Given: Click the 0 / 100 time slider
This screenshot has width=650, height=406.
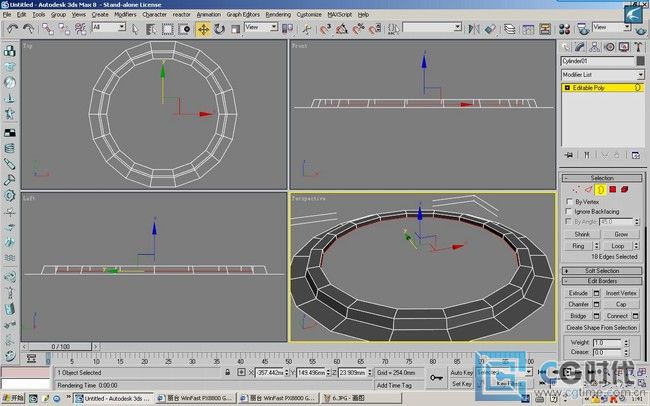Looking at the screenshot, I should [x=61, y=346].
